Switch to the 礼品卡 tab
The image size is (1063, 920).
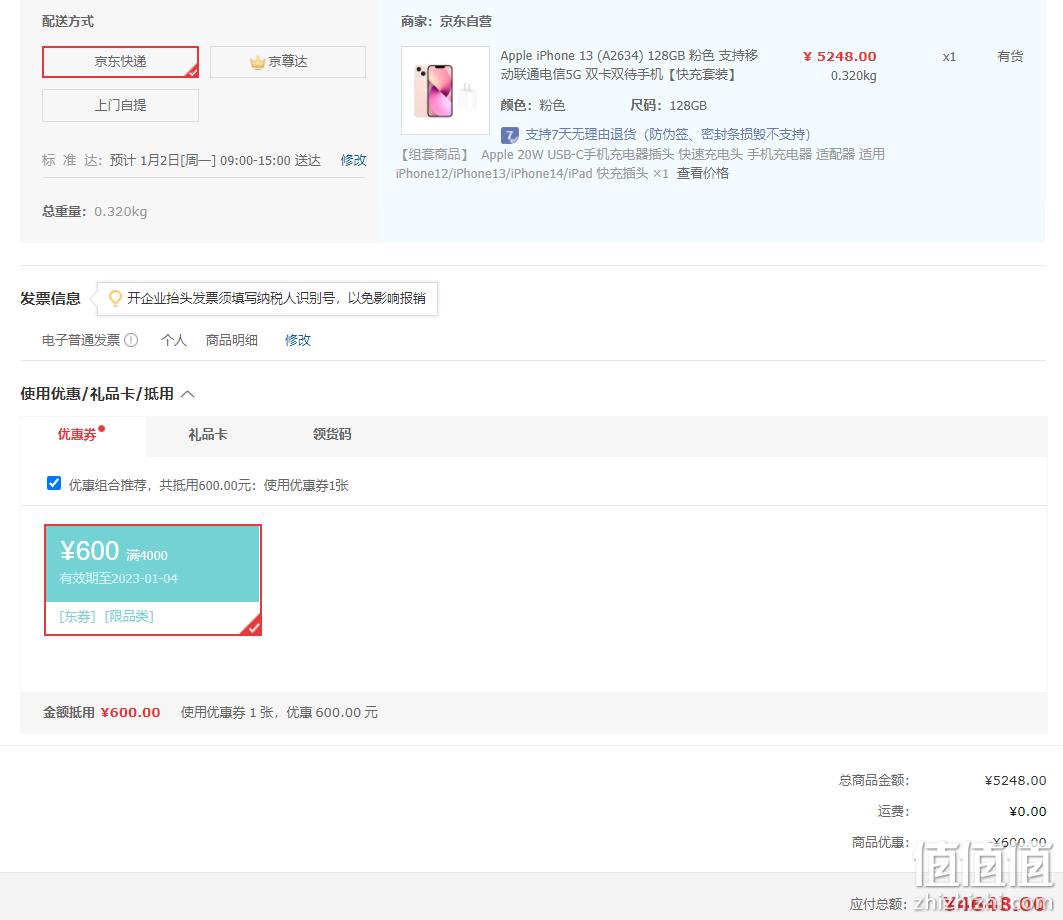[x=207, y=435]
